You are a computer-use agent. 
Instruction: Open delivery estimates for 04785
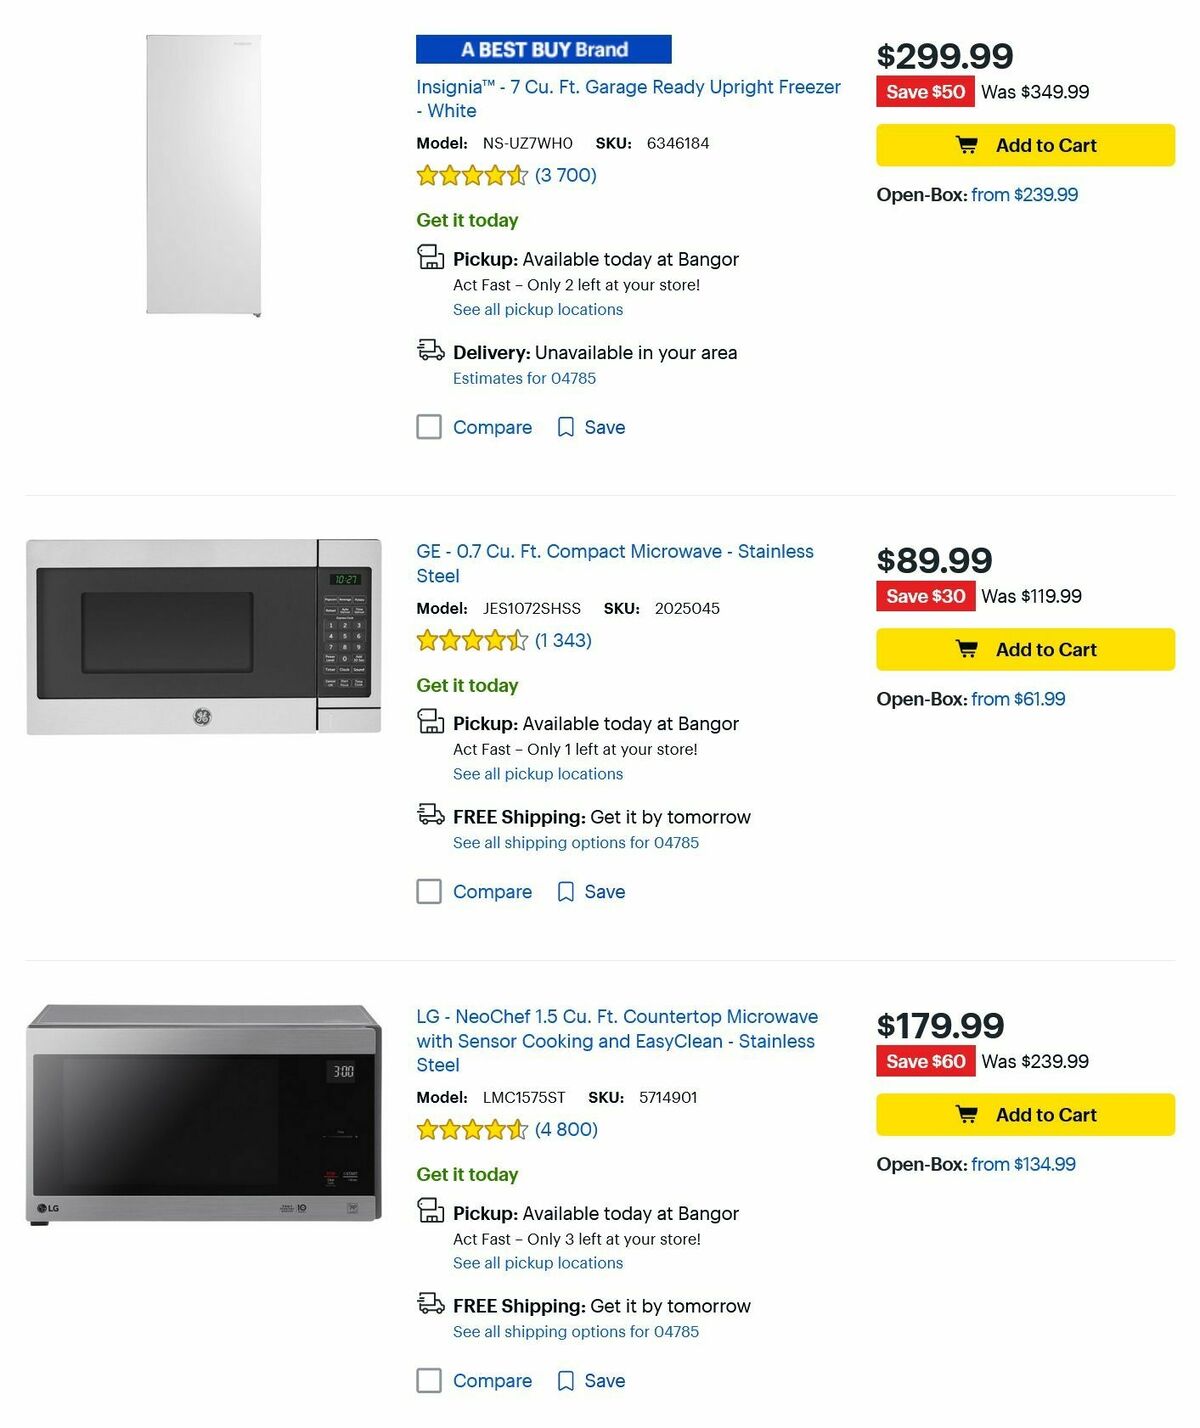coord(524,378)
